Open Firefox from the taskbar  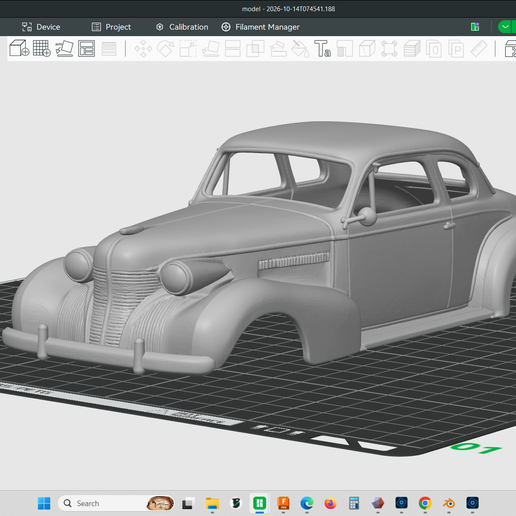pyautogui.click(x=330, y=503)
